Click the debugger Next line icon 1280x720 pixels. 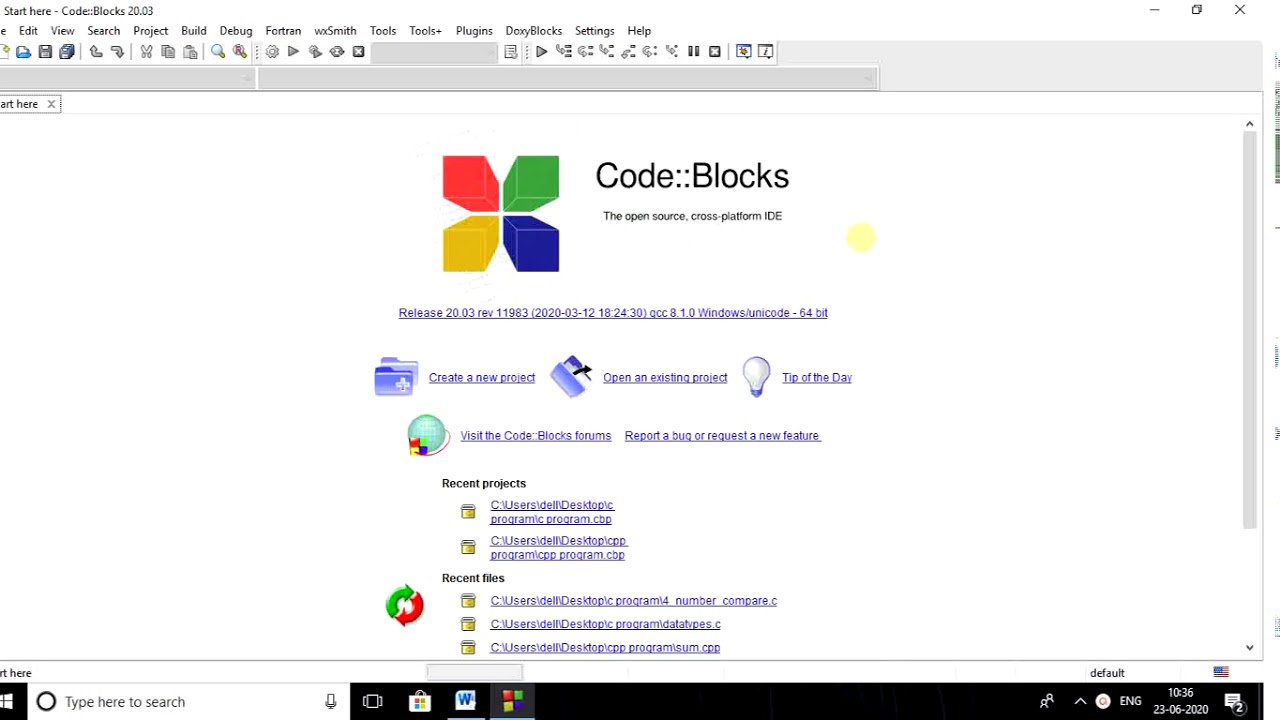[585, 52]
